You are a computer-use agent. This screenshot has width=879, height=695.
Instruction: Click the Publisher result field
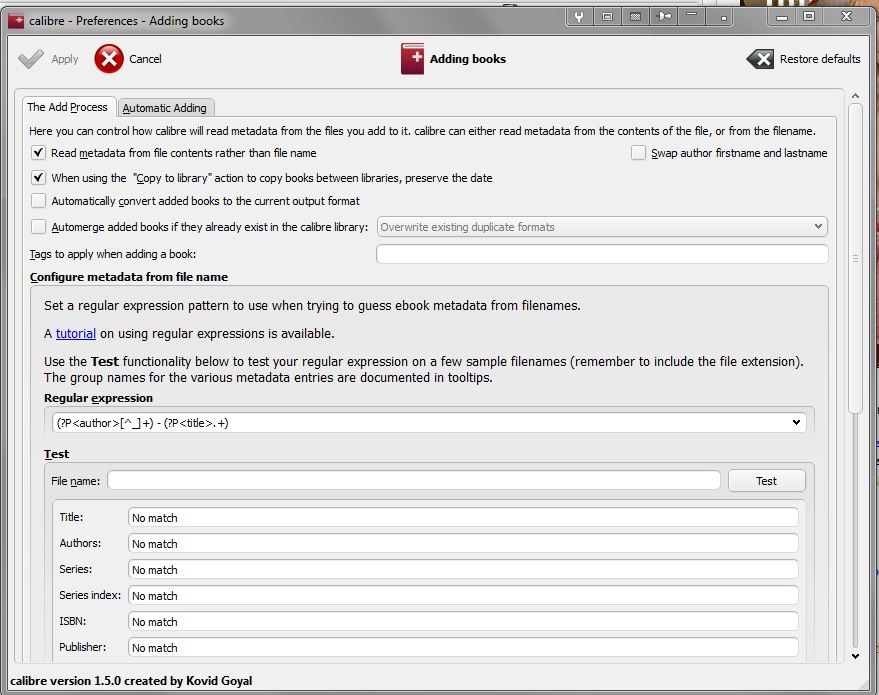point(463,647)
